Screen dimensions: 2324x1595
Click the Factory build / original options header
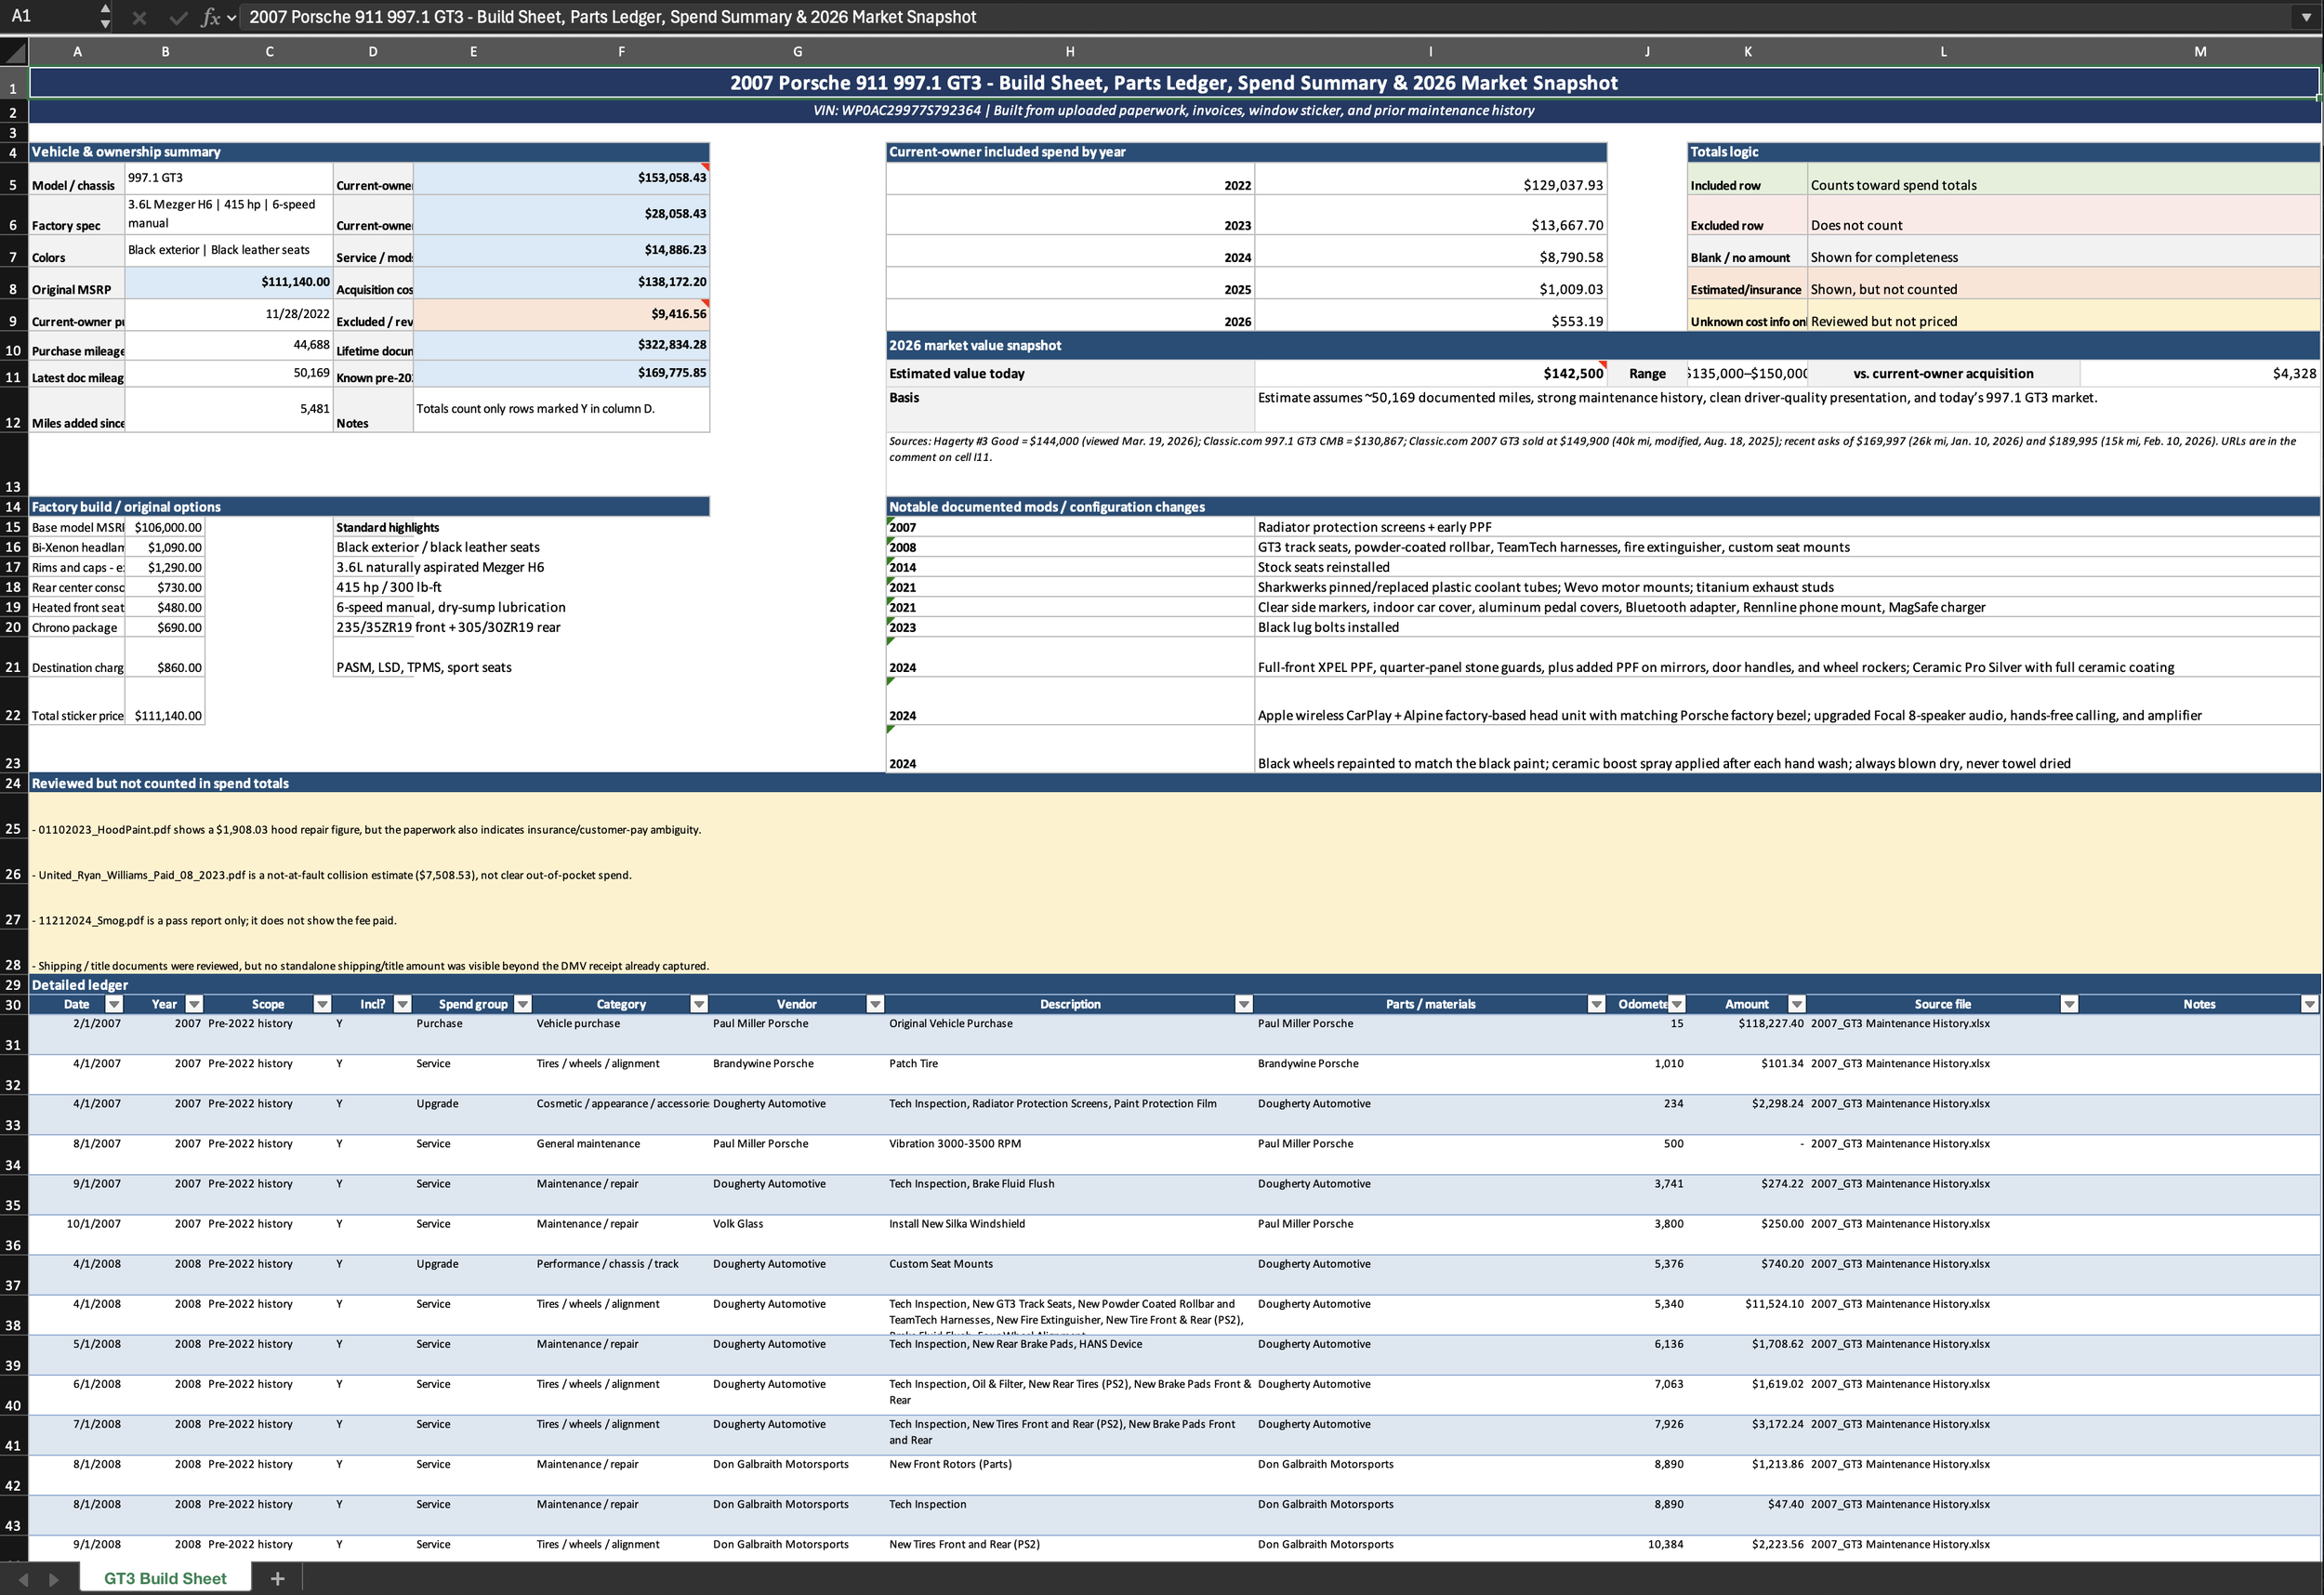pos(369,507)
